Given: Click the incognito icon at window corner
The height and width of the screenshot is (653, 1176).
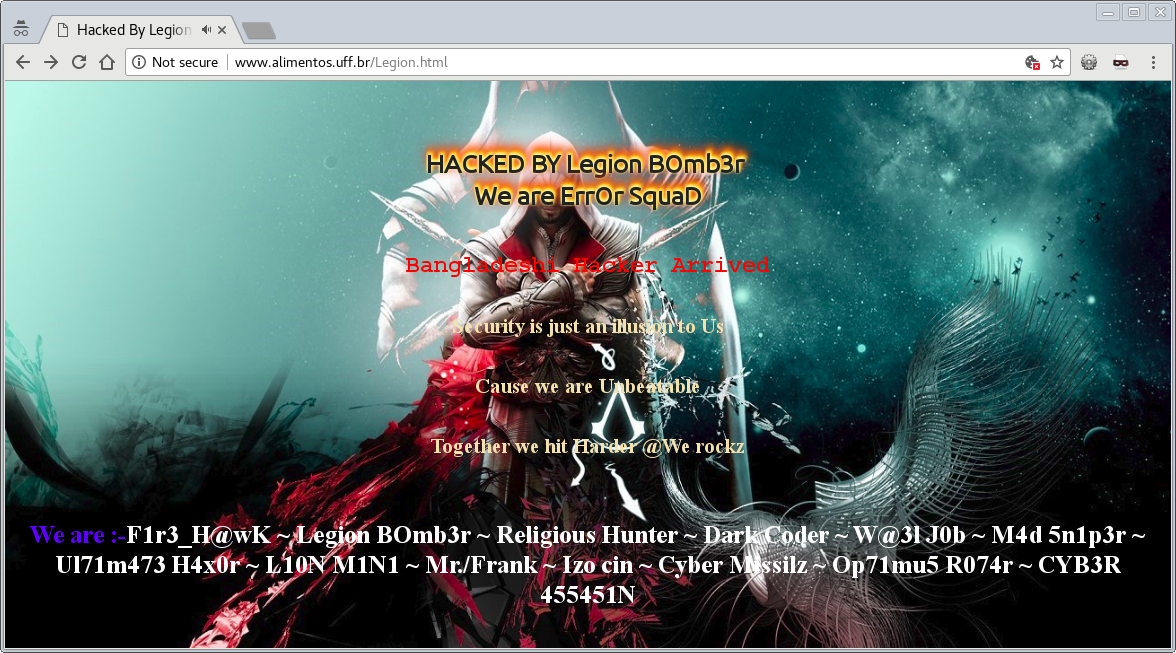Looking at the screenshot, I should coord(21,29).
